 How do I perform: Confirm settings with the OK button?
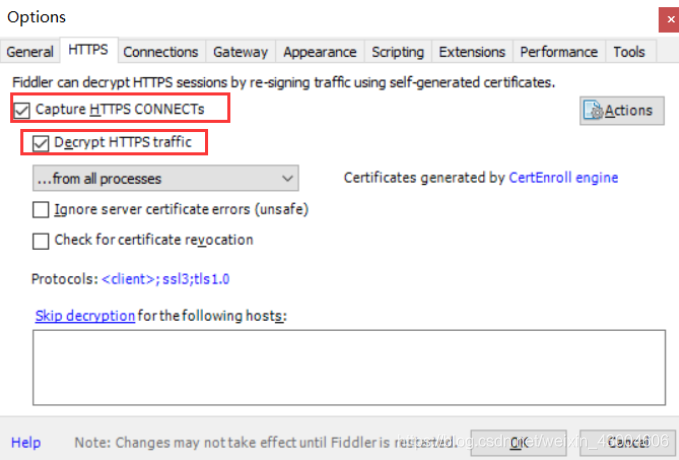coord(519,442)
